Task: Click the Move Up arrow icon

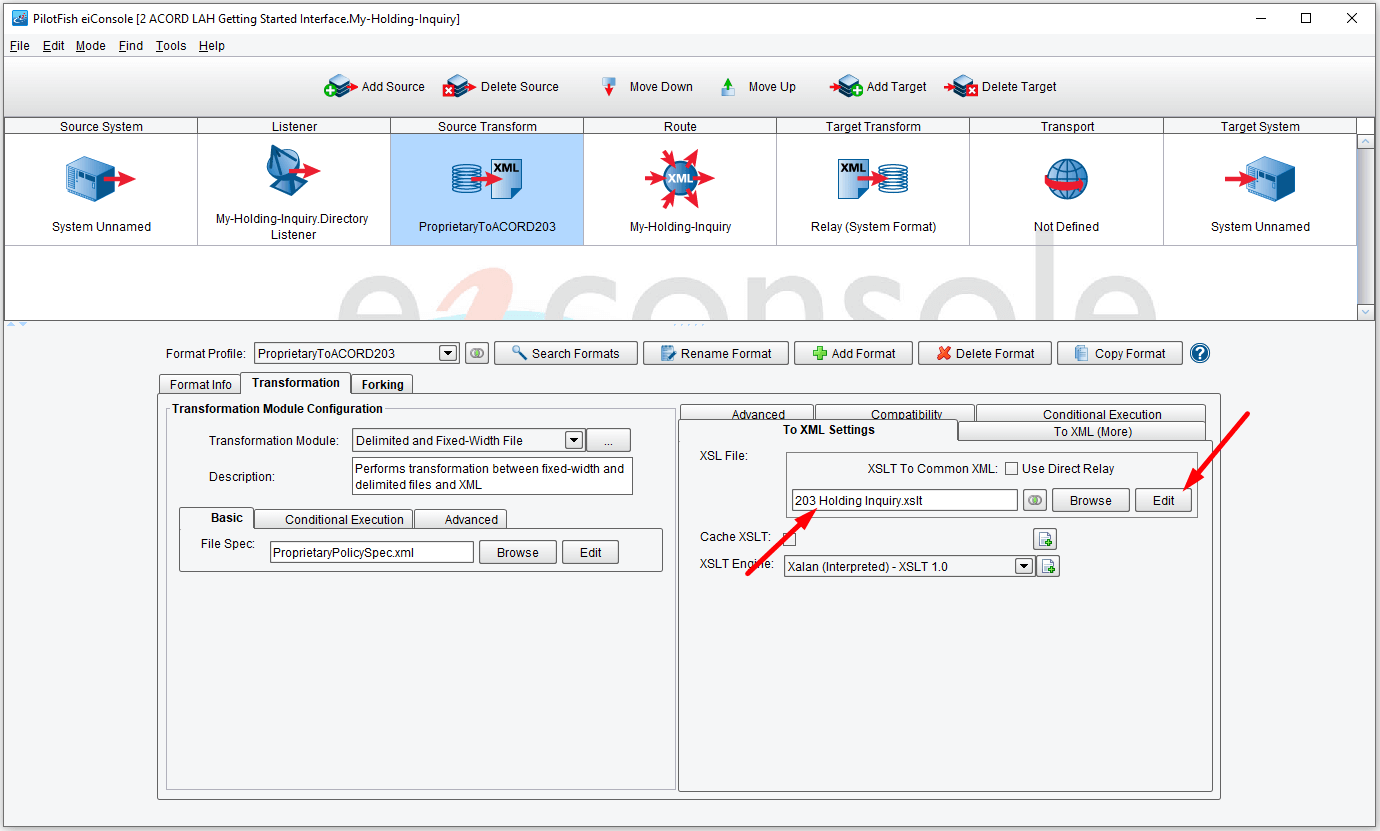Action: point(728,87)
